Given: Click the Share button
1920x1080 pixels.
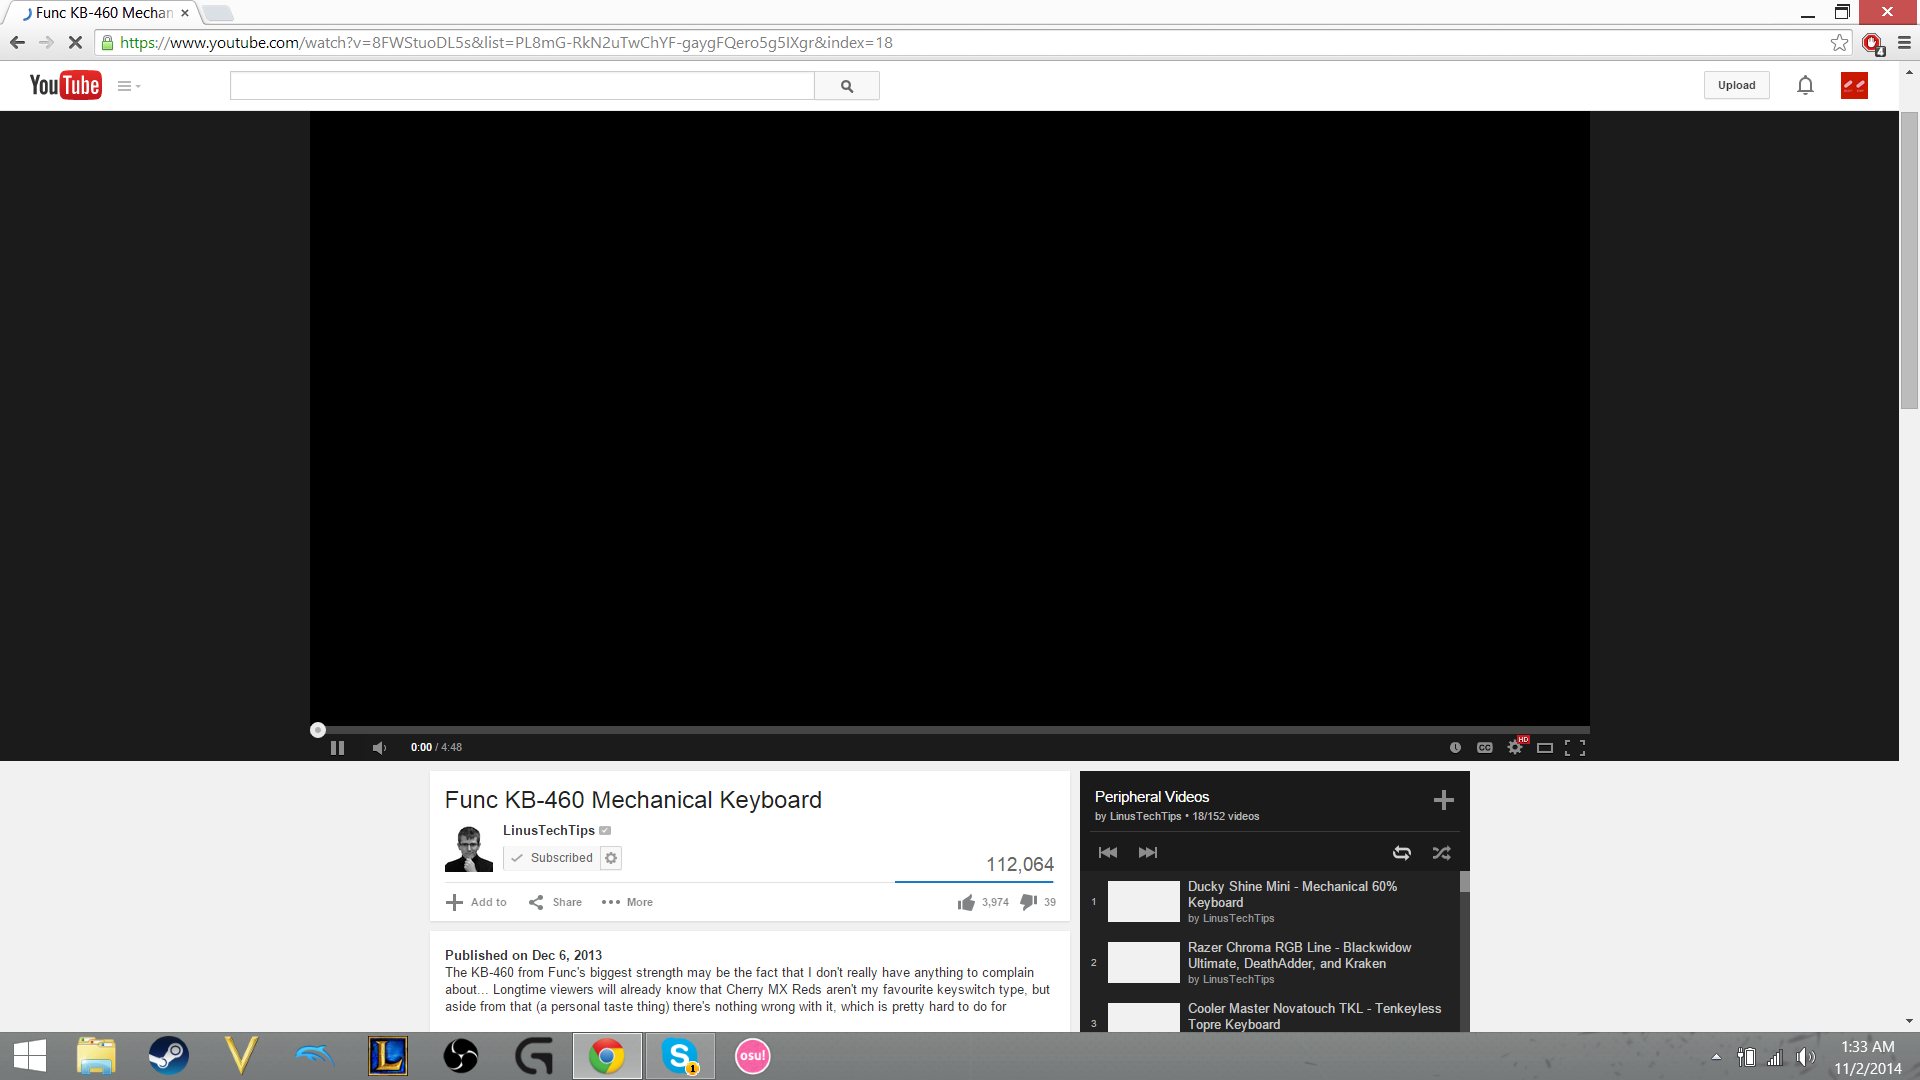Looking at the screenshot, I should [556, 902].
